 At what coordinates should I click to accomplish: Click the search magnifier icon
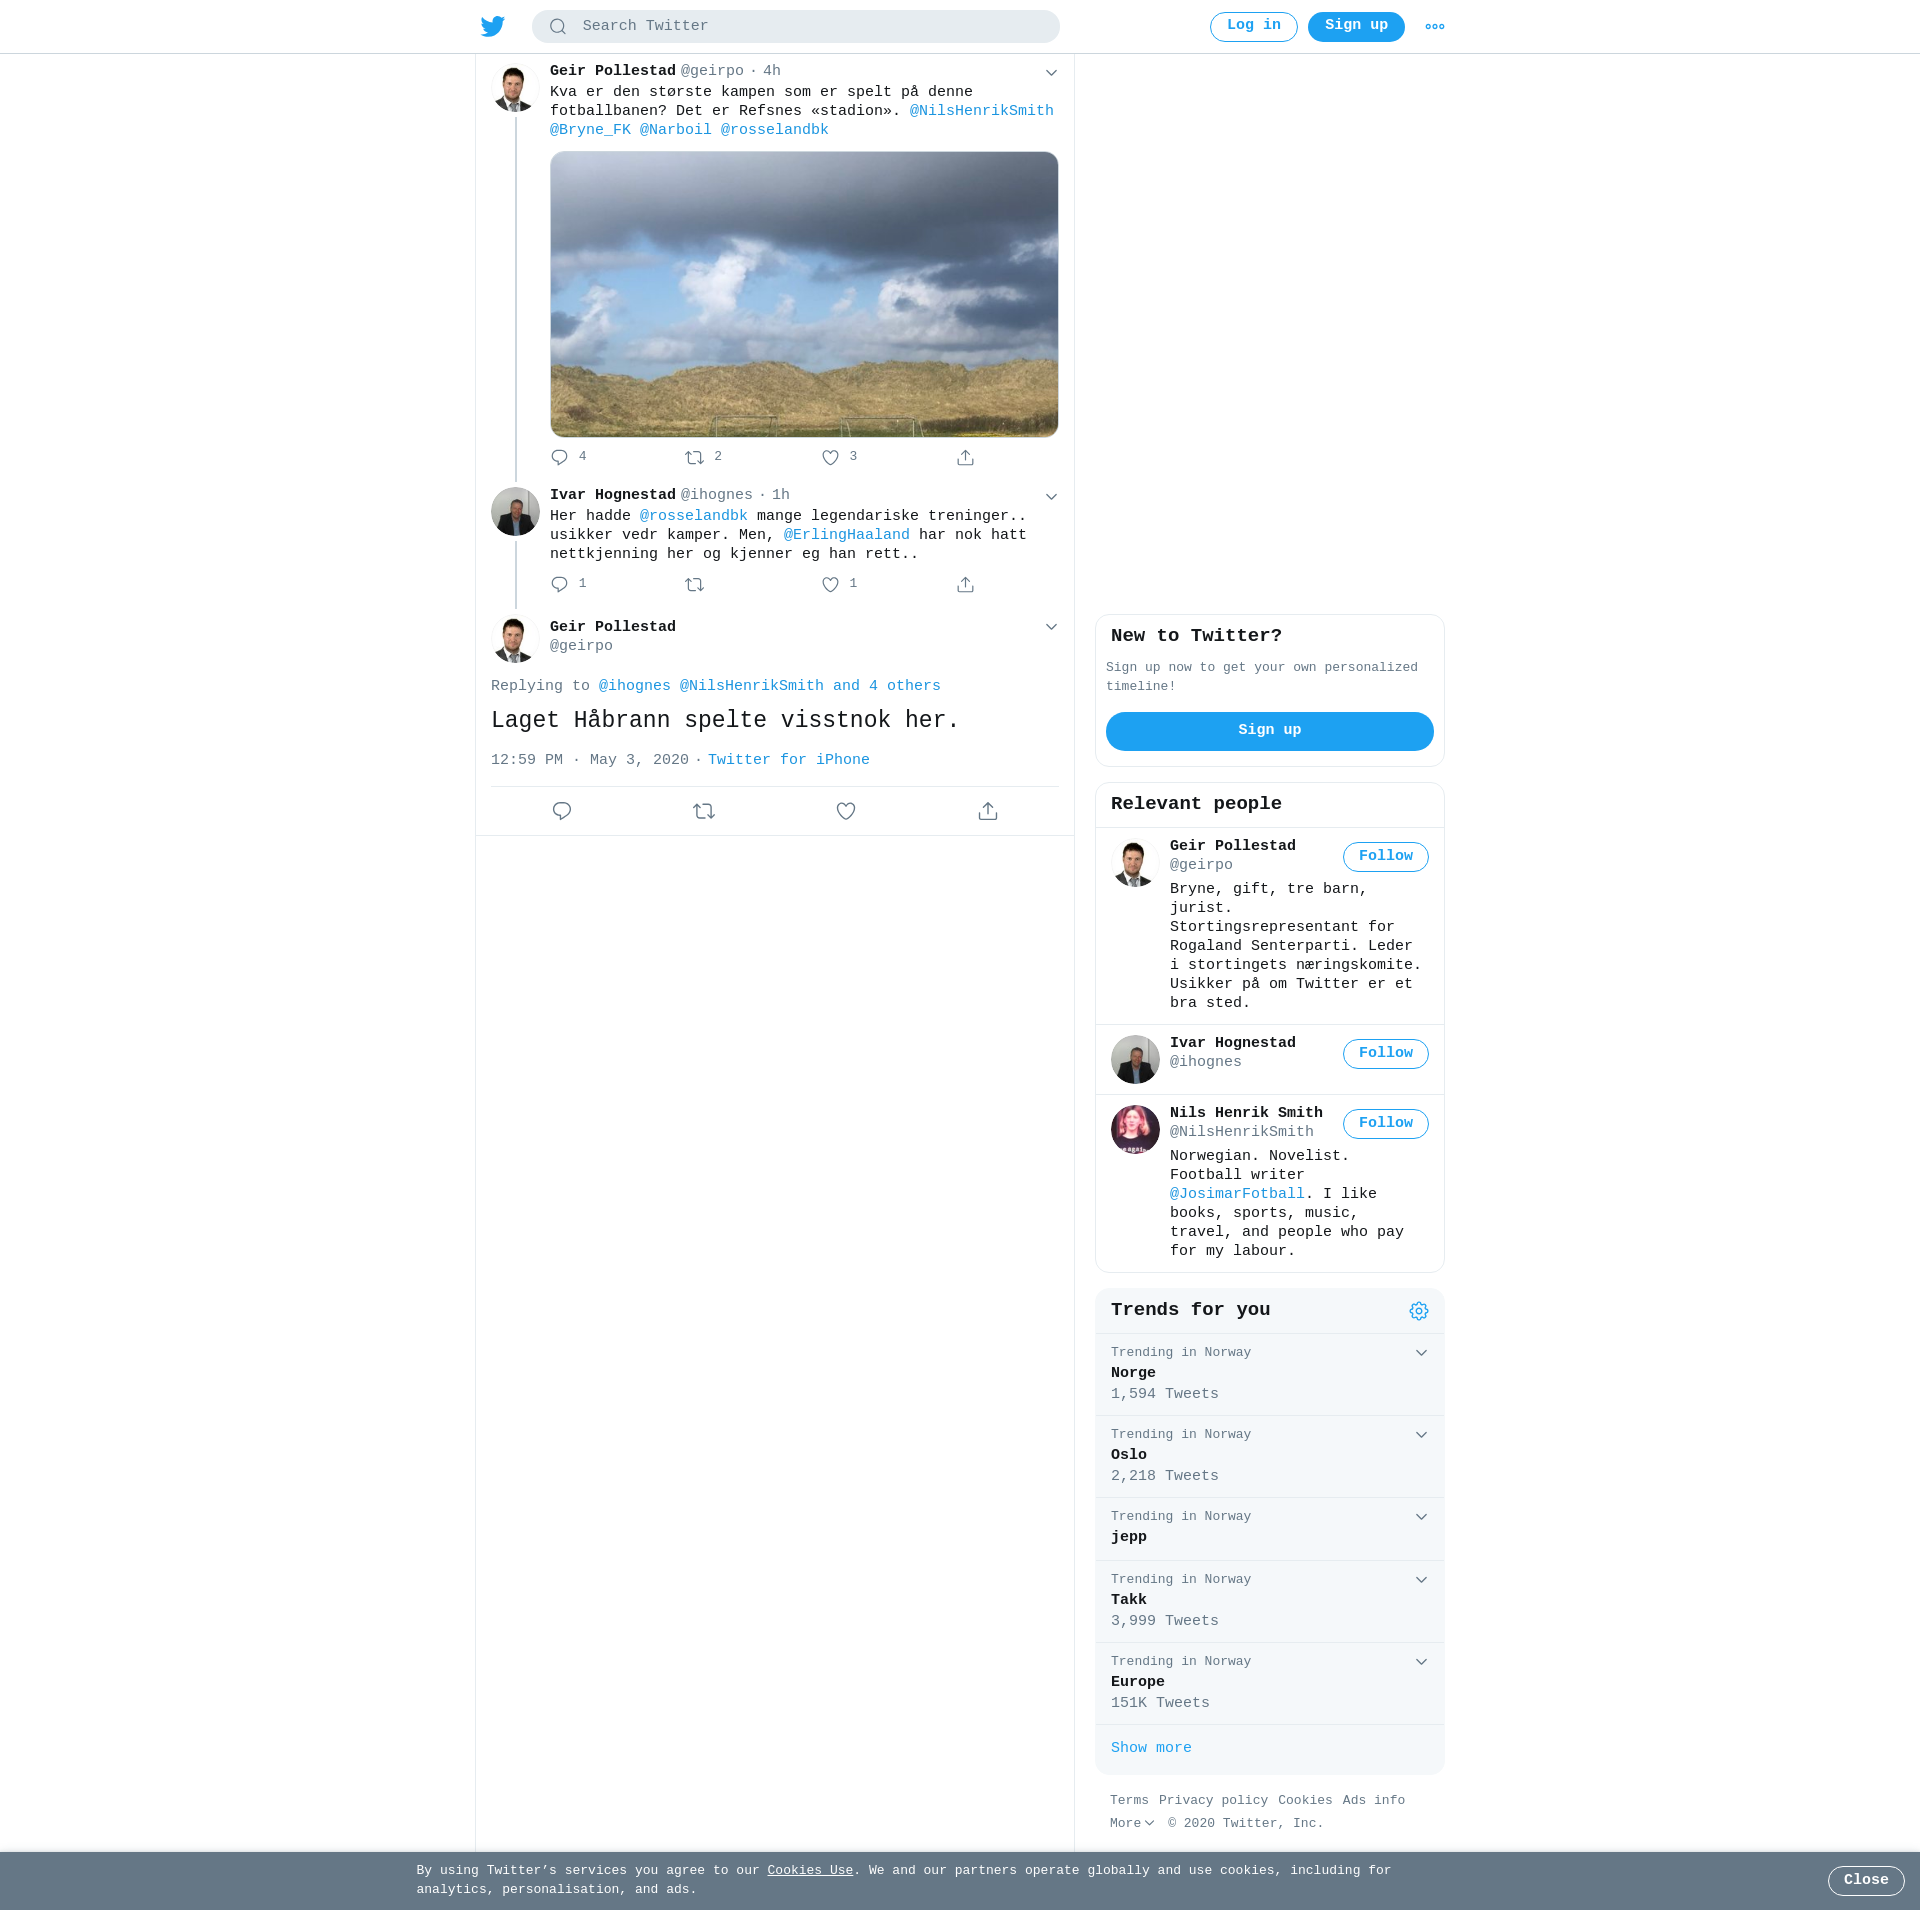(x=558, y=27)
